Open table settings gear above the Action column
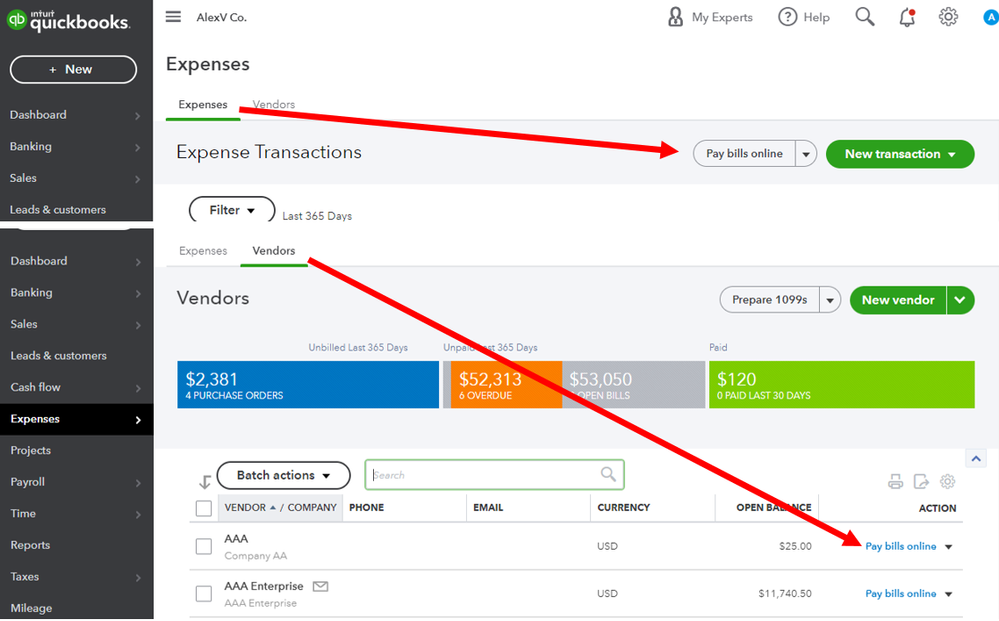Viewport: 999px width, 621px height. click(x=947, y=482)
